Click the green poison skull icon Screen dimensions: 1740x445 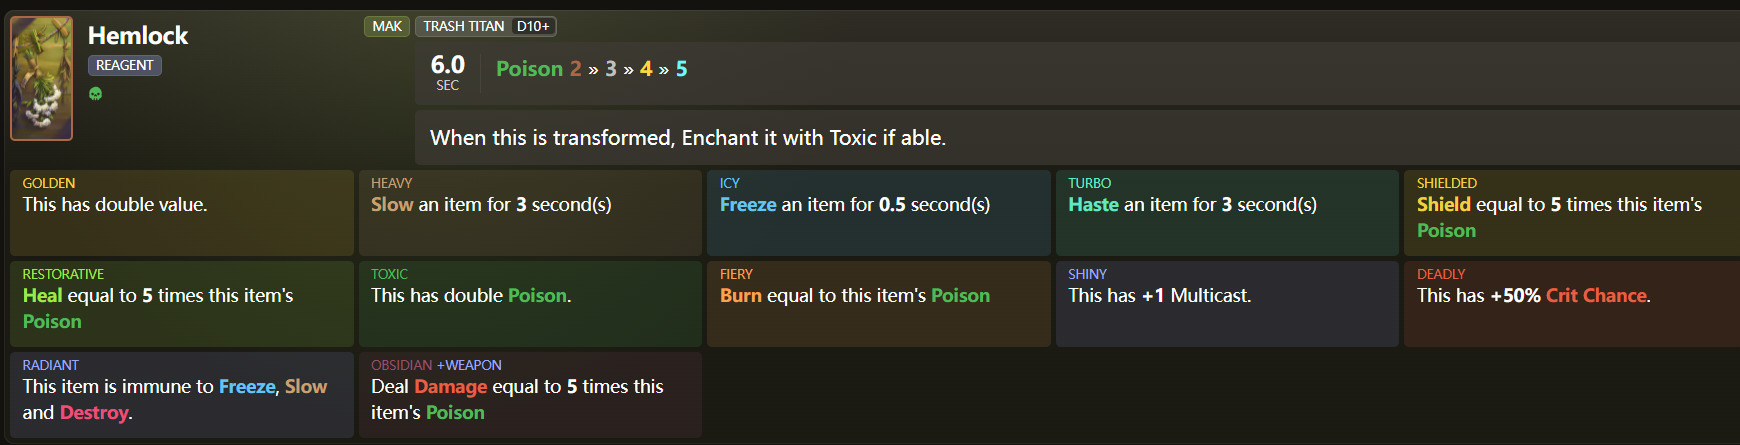95,94
